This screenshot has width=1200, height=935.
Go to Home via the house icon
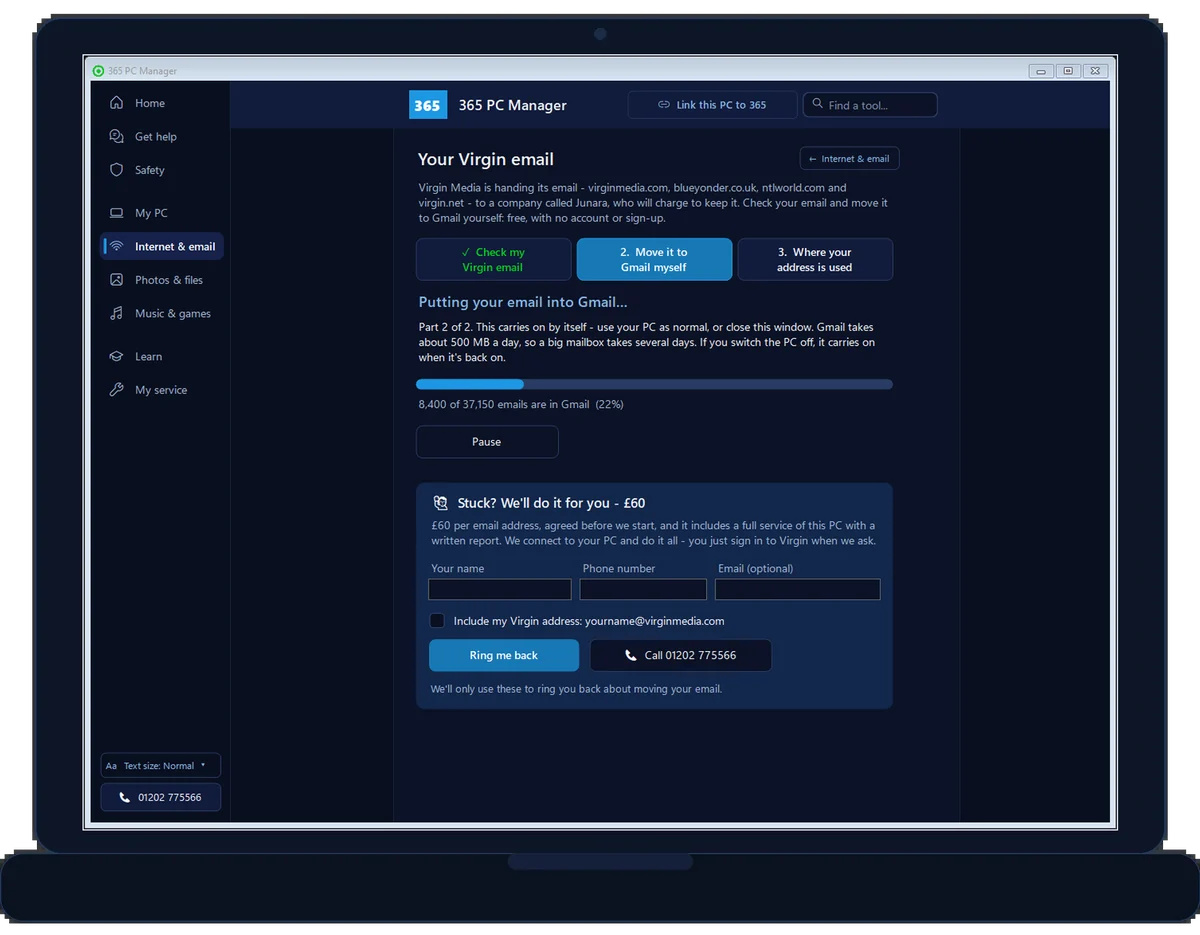tap(117, 103)
